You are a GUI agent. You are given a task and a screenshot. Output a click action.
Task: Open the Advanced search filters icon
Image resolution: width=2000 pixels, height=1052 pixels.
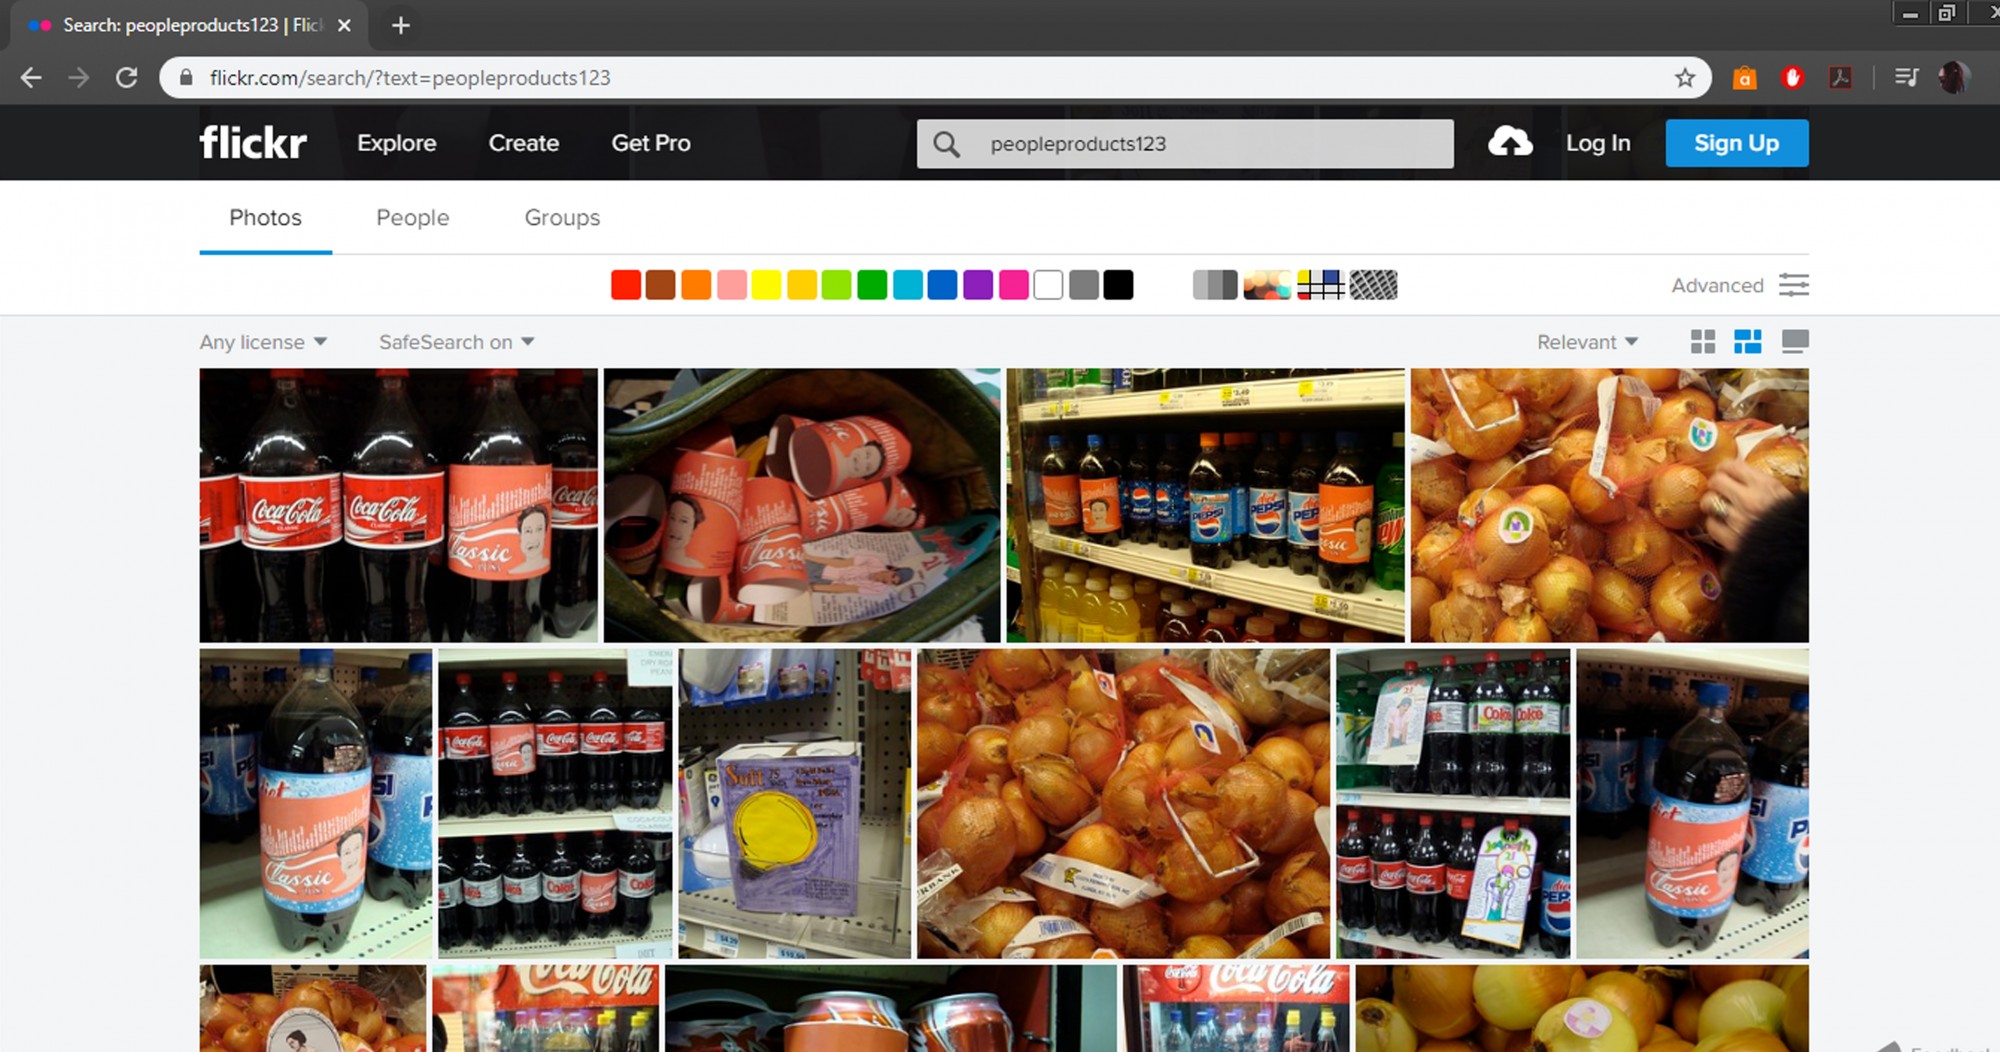click(x=1794, y=285)
